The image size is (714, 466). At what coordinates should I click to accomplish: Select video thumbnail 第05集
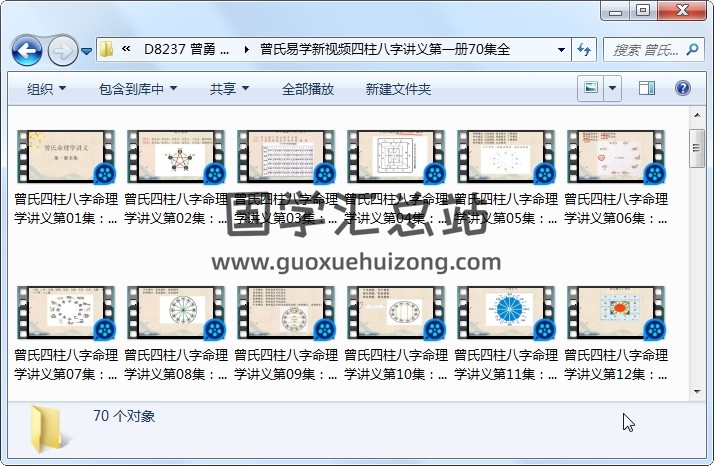click(x=506, y=156)
